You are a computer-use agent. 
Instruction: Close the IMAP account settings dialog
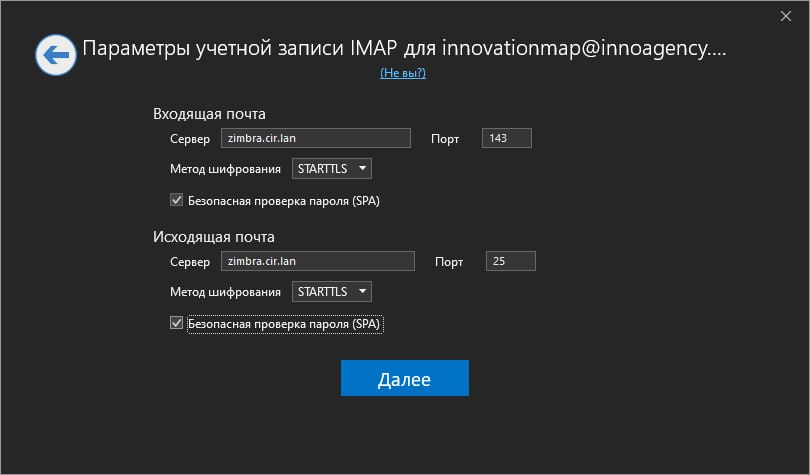(x=784, y=15)
